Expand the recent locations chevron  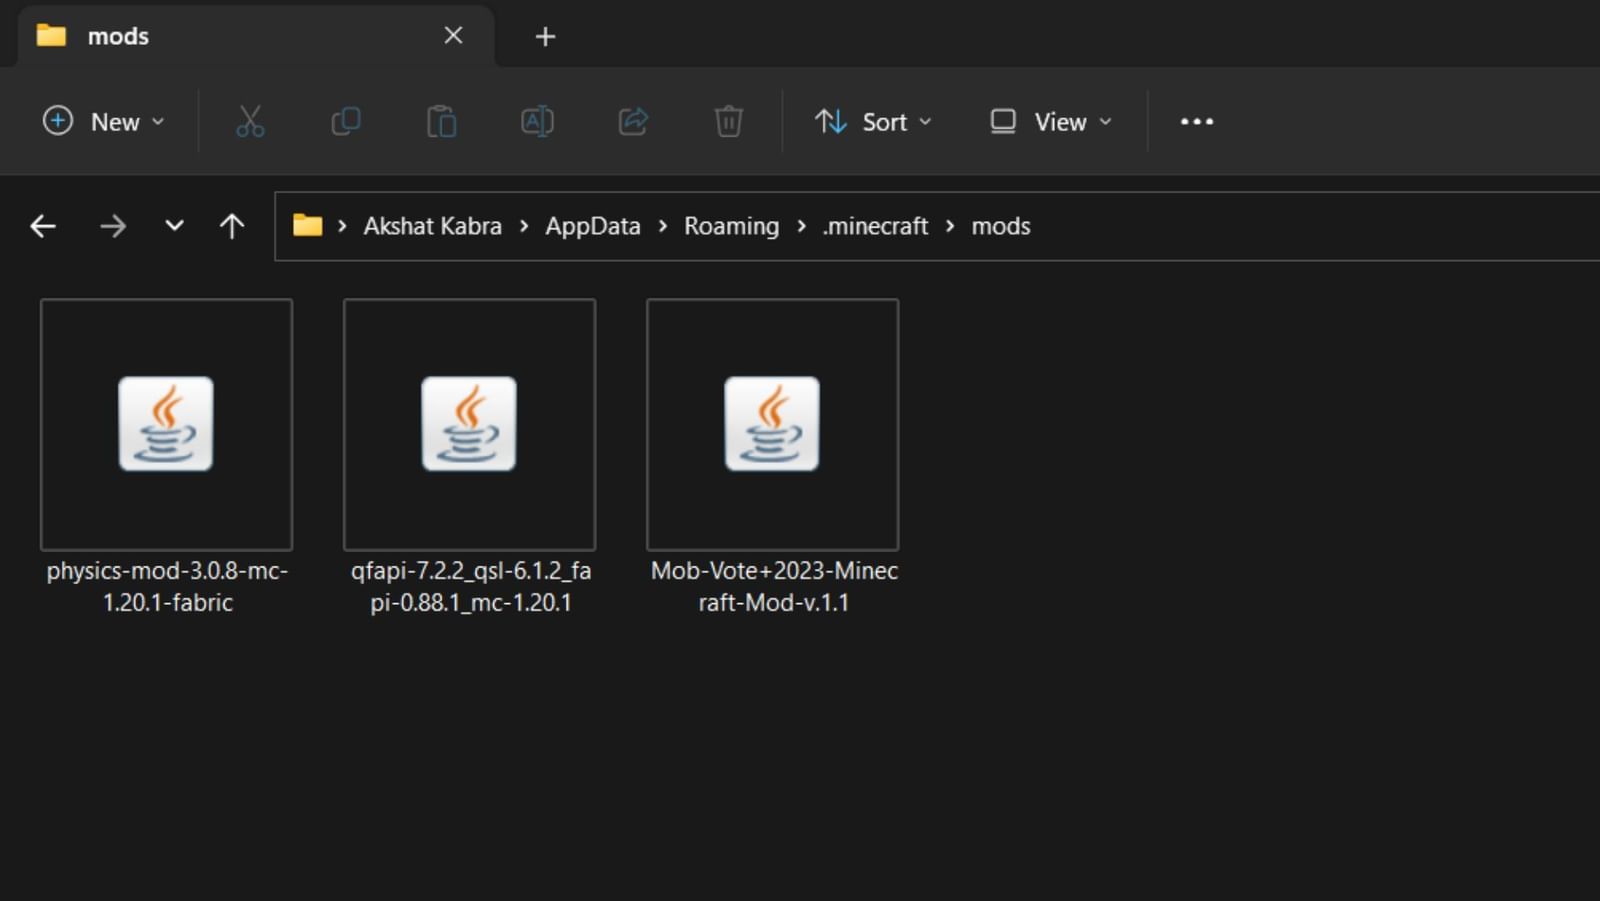[x=173, y=226]
